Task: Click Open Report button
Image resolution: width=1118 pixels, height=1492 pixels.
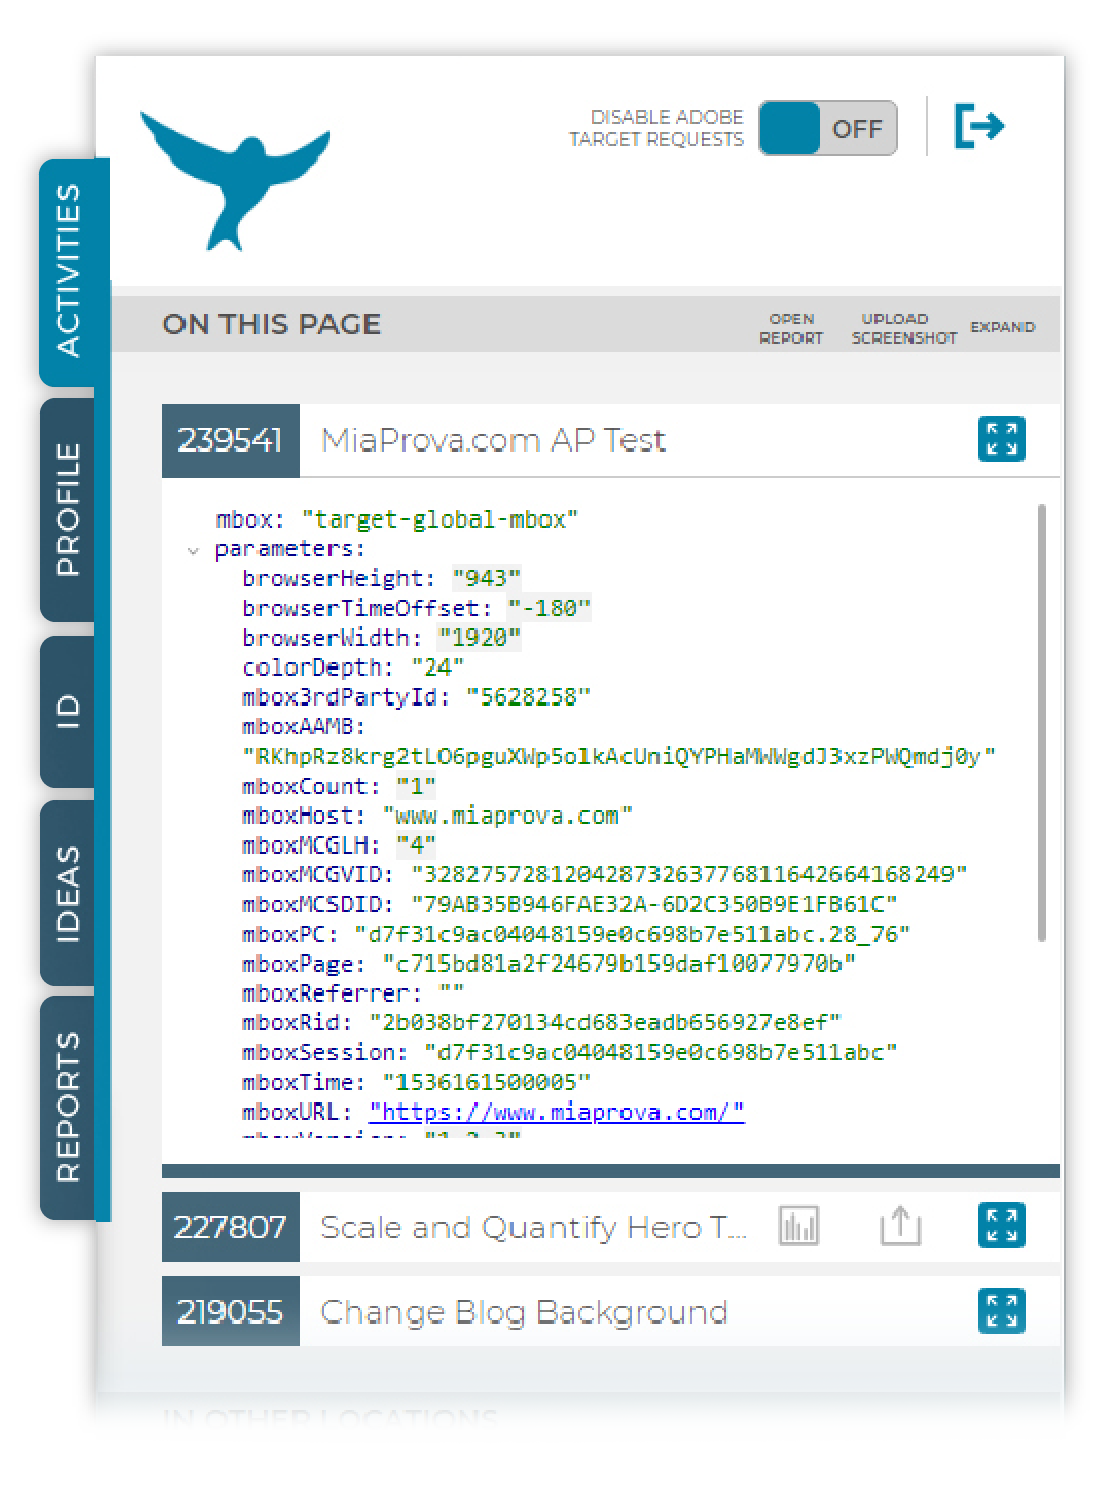Action: [x=791, y=329]
